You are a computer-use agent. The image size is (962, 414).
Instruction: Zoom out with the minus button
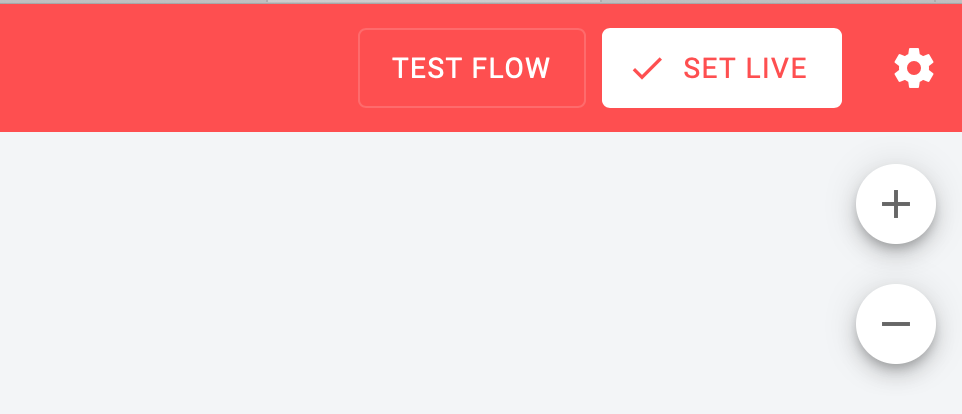pyautogui.click(x=895, y=324)
